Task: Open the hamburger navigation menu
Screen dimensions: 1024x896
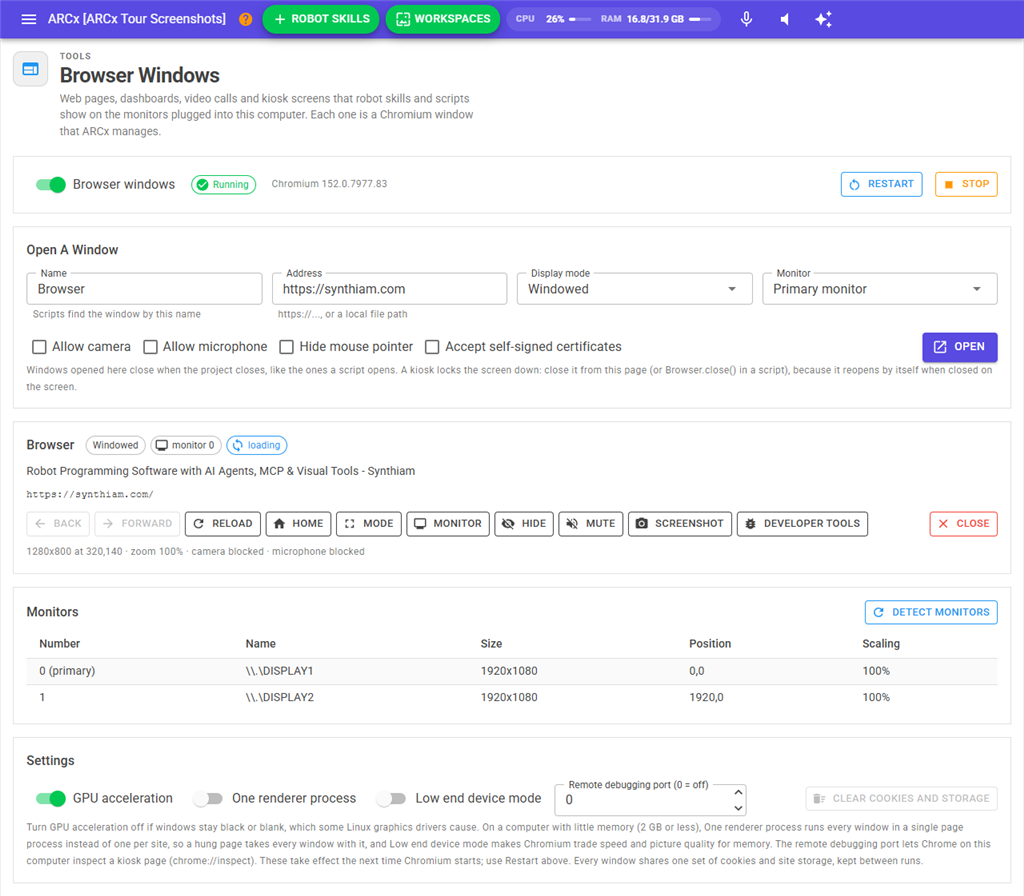Action: tap(29, 19)
